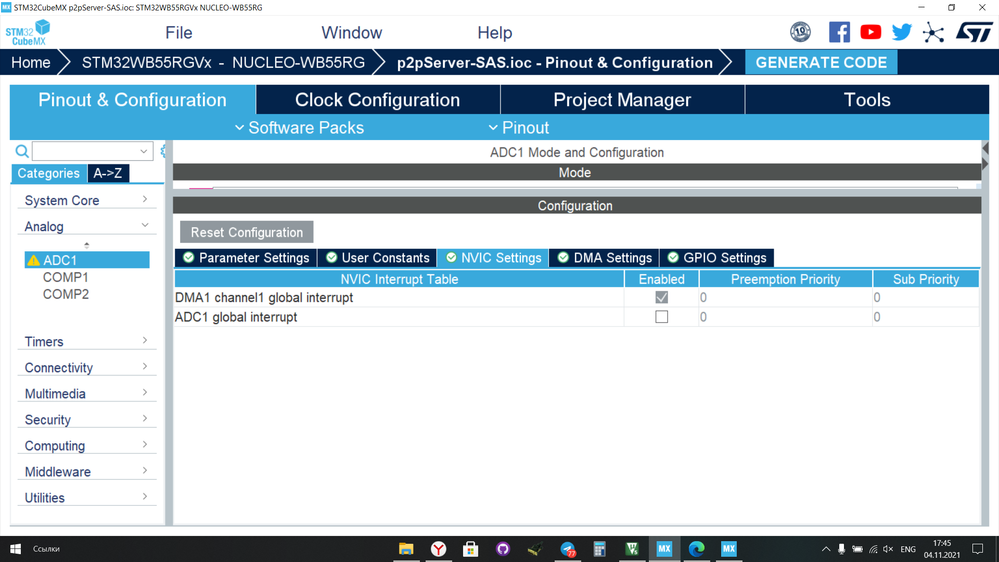This screenshot has height=562, width=999.
Task: Open Telegram from taskbar
Action: (x=568, y=549)
